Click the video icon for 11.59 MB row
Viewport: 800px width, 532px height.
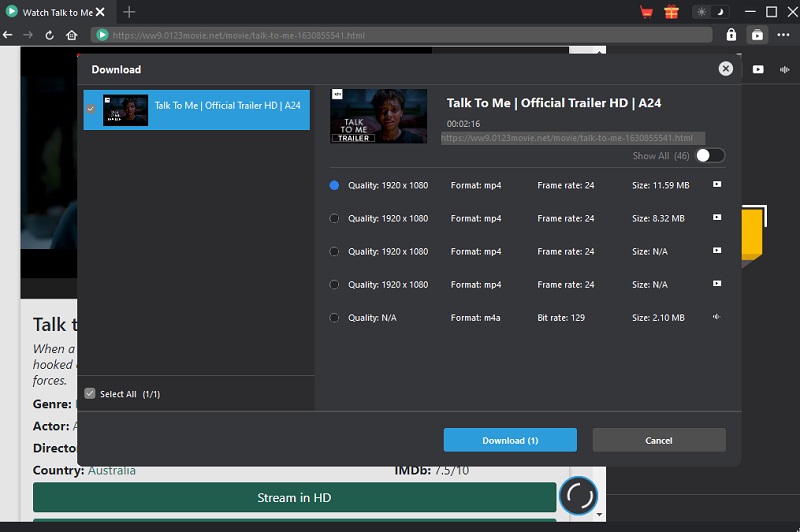coord(717,184)
